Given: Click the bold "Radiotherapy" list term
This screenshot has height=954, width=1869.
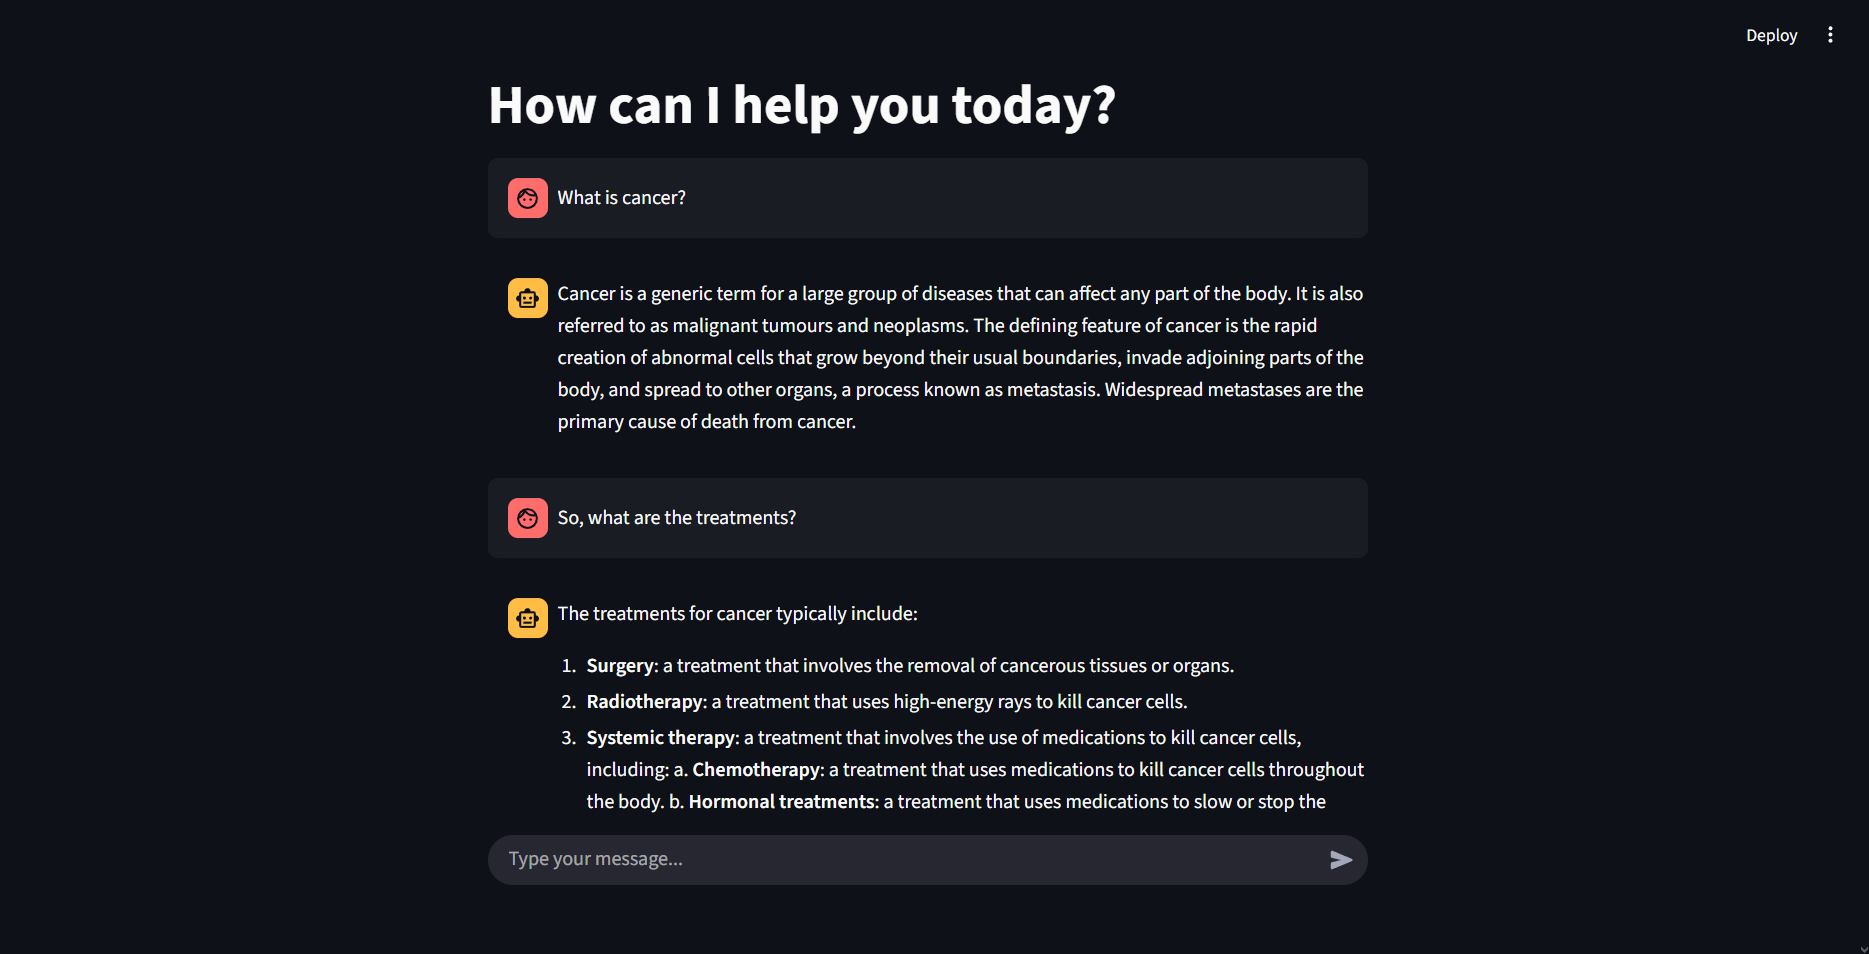Looking at the screenshot, I should click(645, 702).
